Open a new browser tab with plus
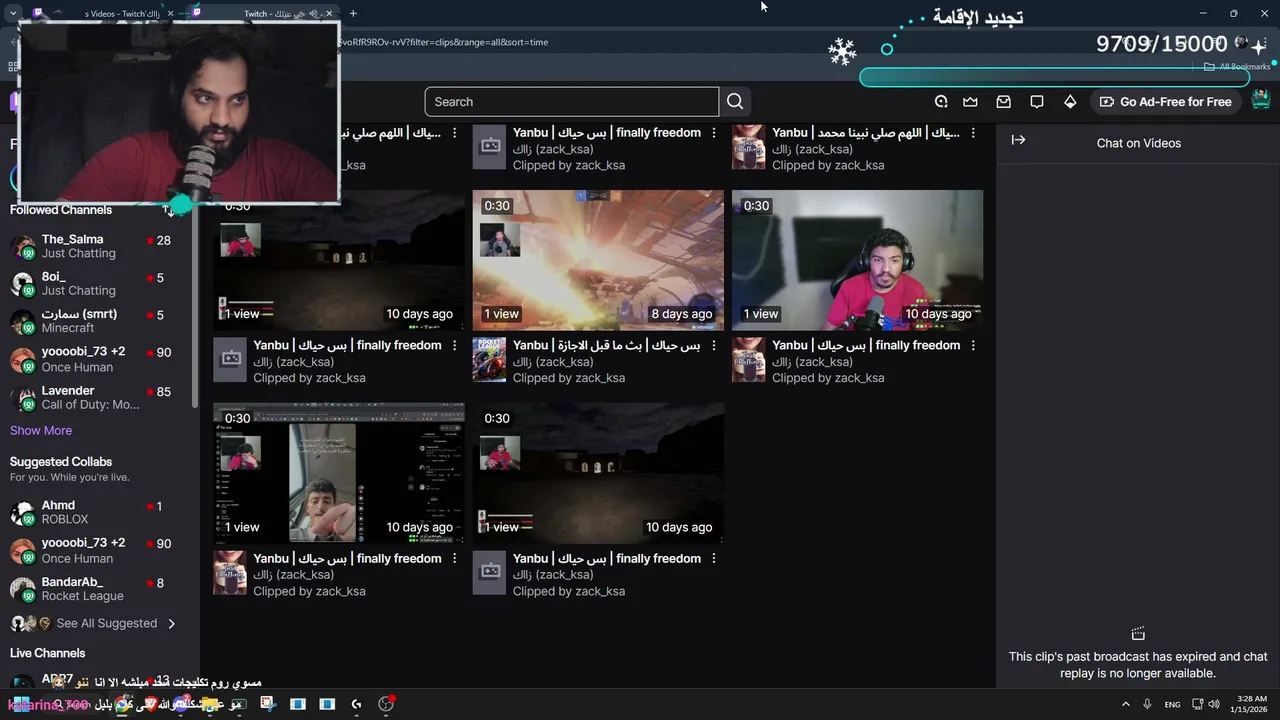 [353, 13]
